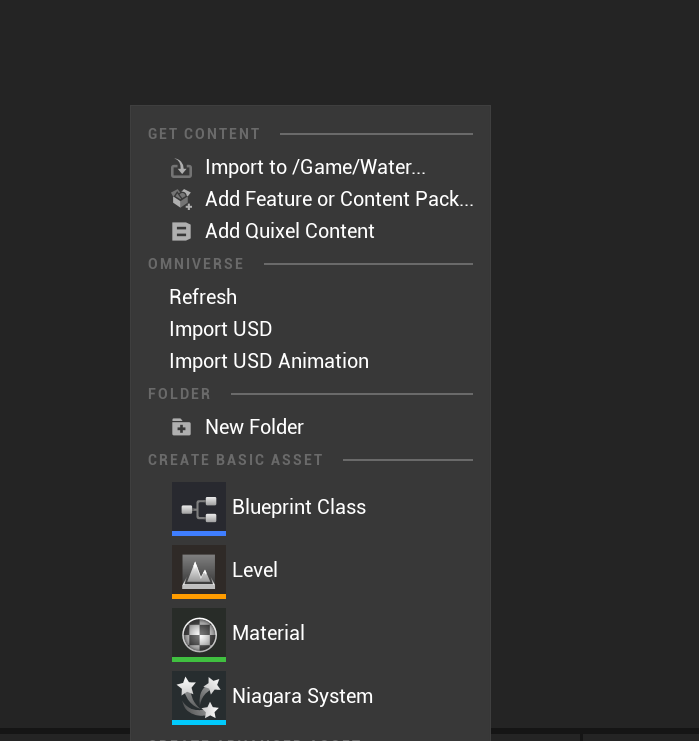Image resolution: width=699 pixels, height=741 pixels.
Task: Create a Niagara System asset via label
Action: tap(302, 696)
